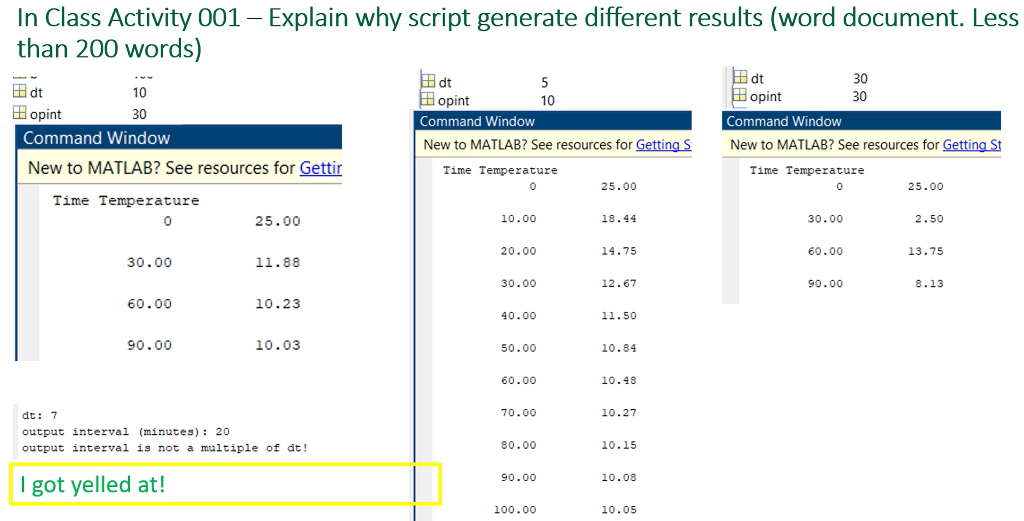Click the time value 40.00

click(x=519, y=315)
